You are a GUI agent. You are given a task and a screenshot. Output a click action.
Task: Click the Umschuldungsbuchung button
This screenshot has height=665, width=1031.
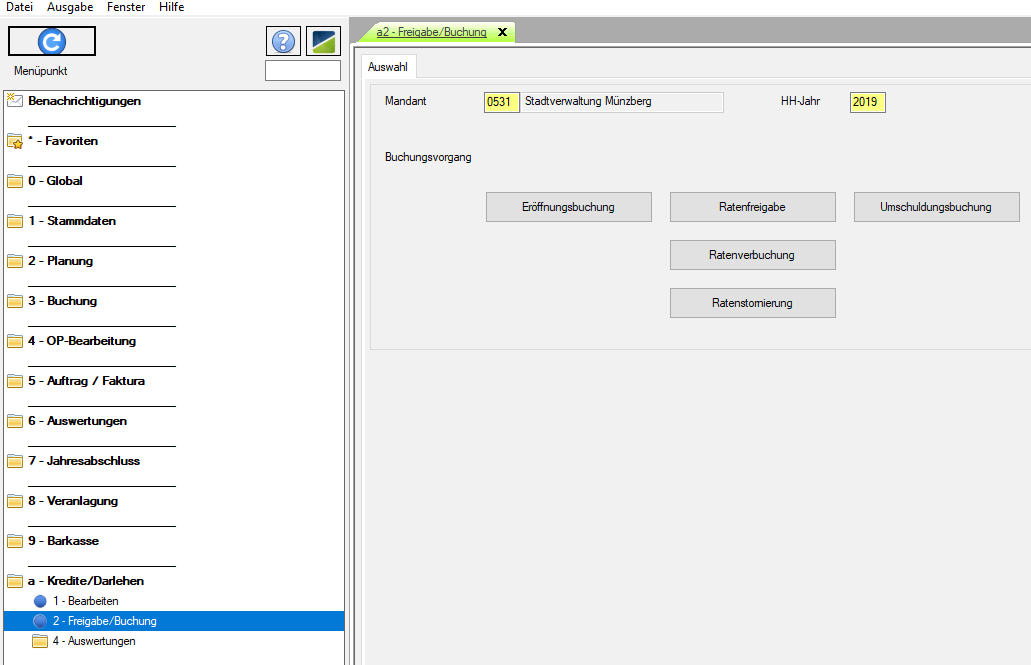[x=936, y=207]
